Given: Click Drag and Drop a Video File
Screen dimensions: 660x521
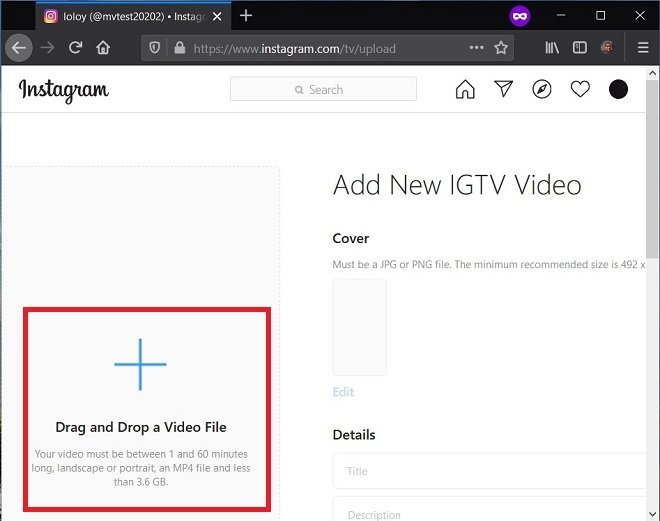Looking at the screenshot, I should 141,427.
